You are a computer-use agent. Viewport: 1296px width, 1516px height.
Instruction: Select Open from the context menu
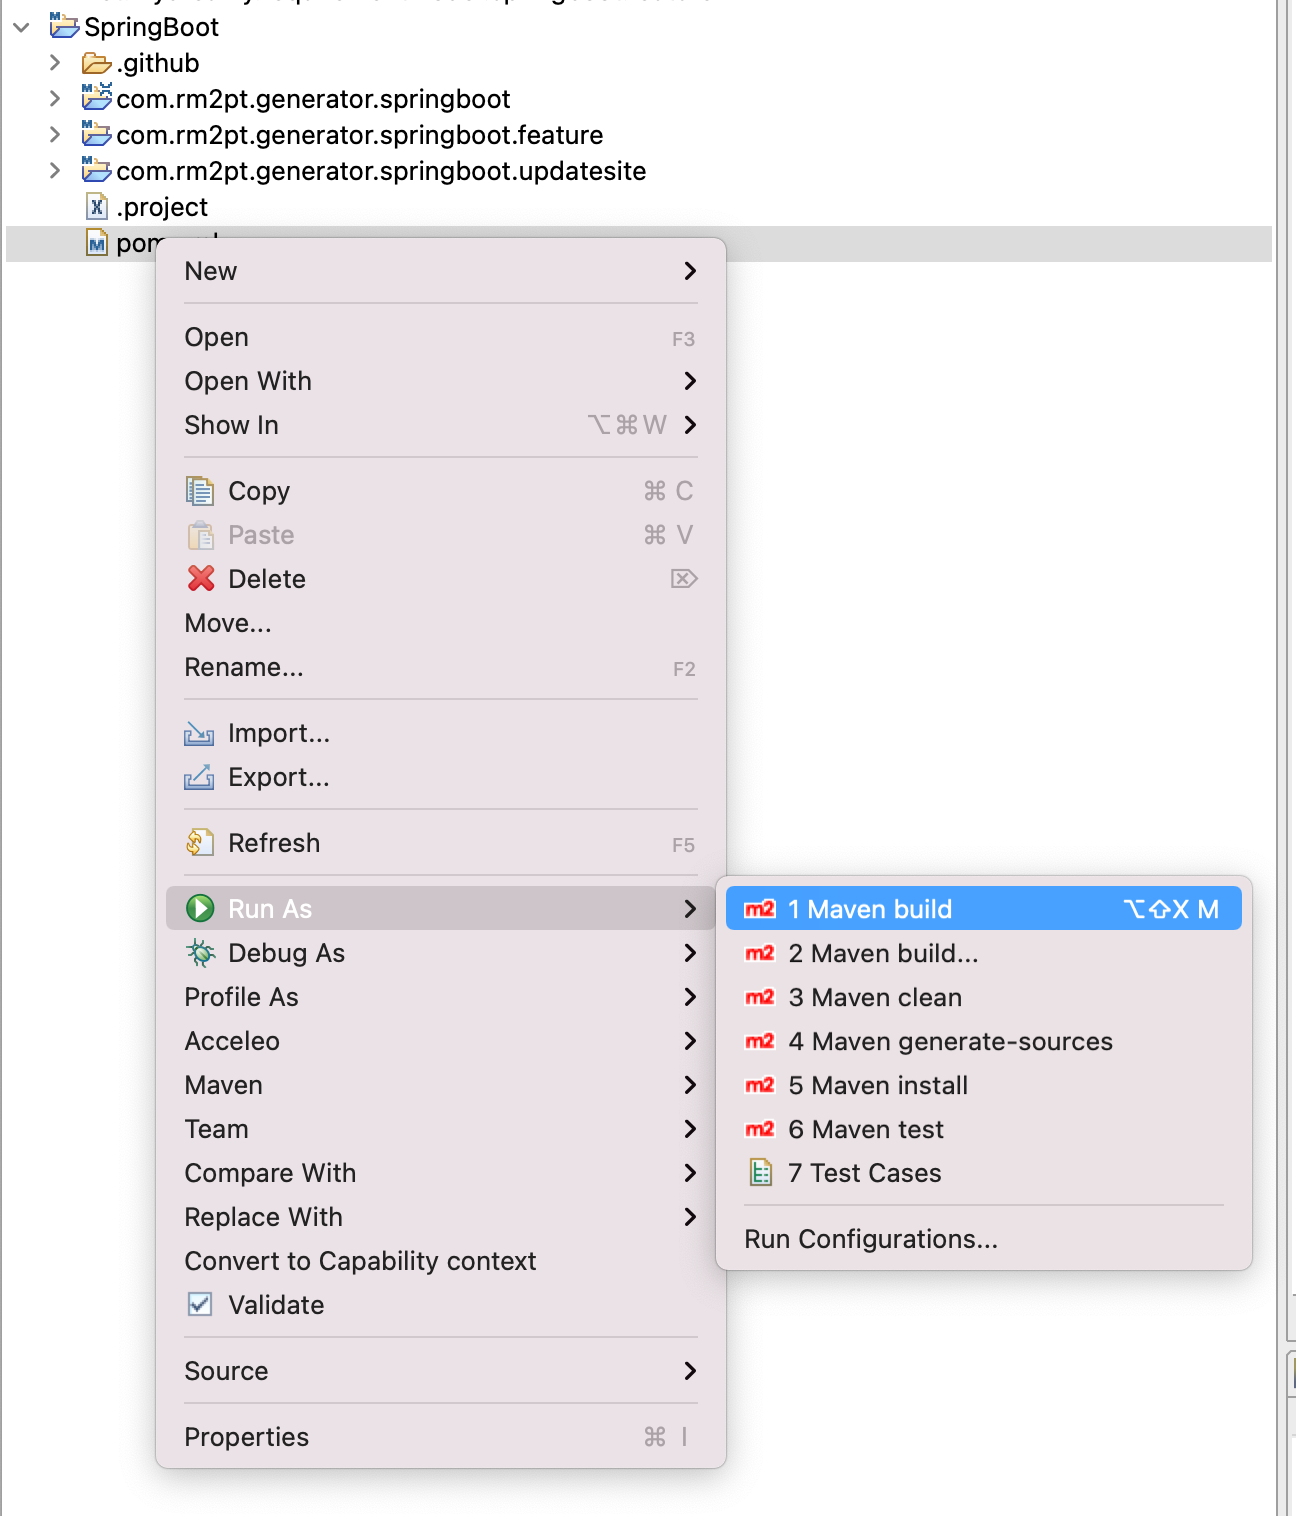(x=441, y=337)
